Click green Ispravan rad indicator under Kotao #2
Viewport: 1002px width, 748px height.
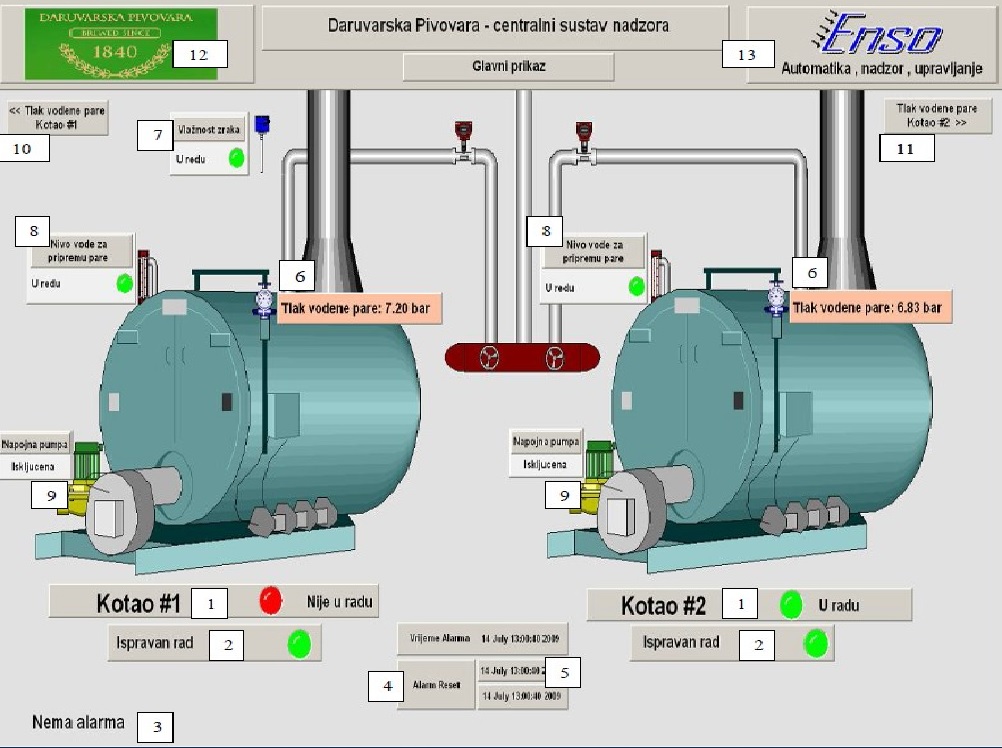pyautogui.click(x=816, y=643)
